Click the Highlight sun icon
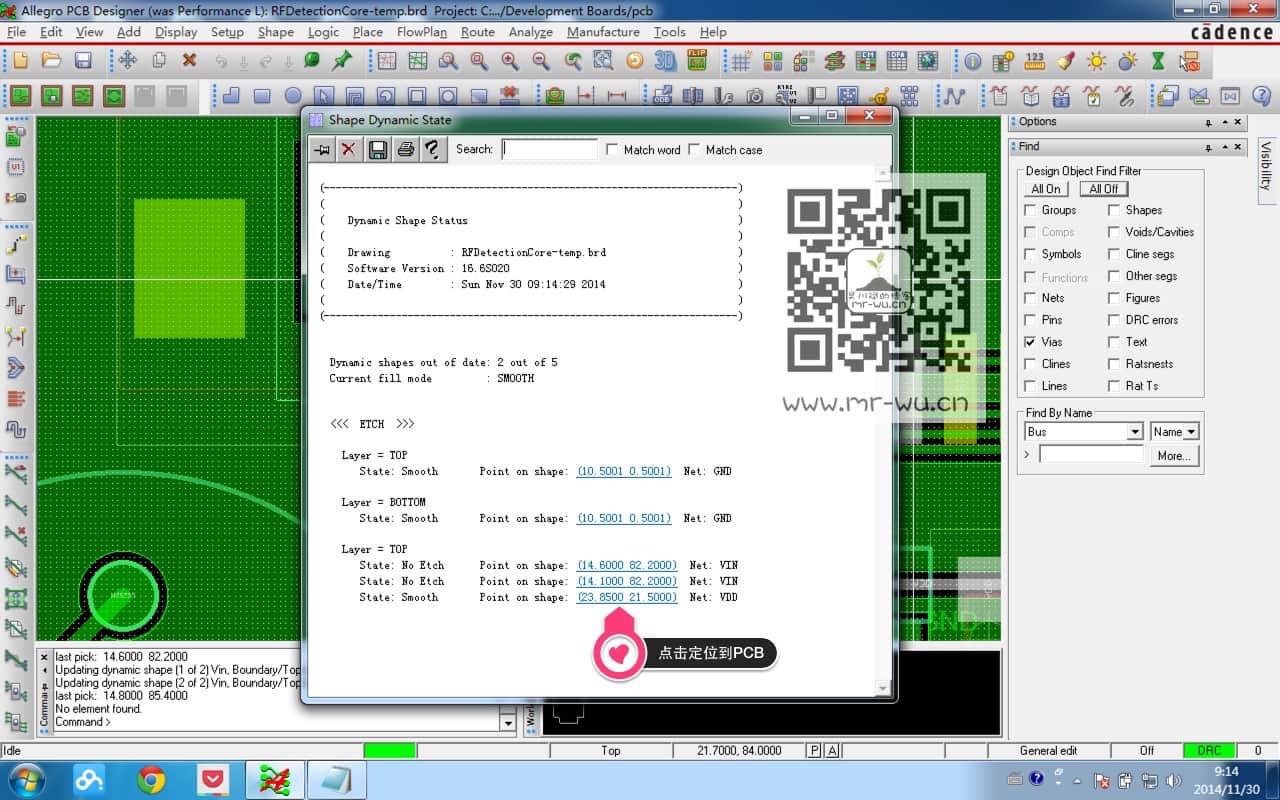 click(1097, 61)
